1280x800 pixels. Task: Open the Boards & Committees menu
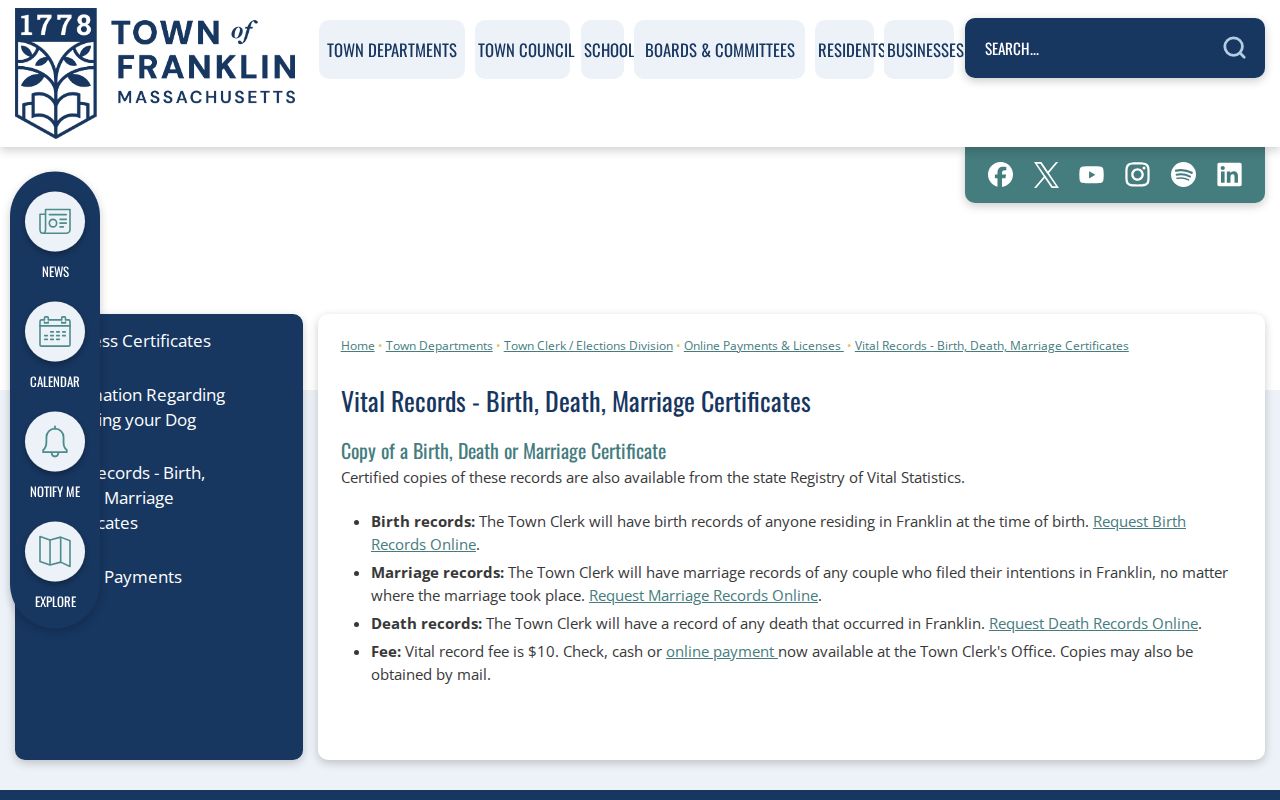720,50
